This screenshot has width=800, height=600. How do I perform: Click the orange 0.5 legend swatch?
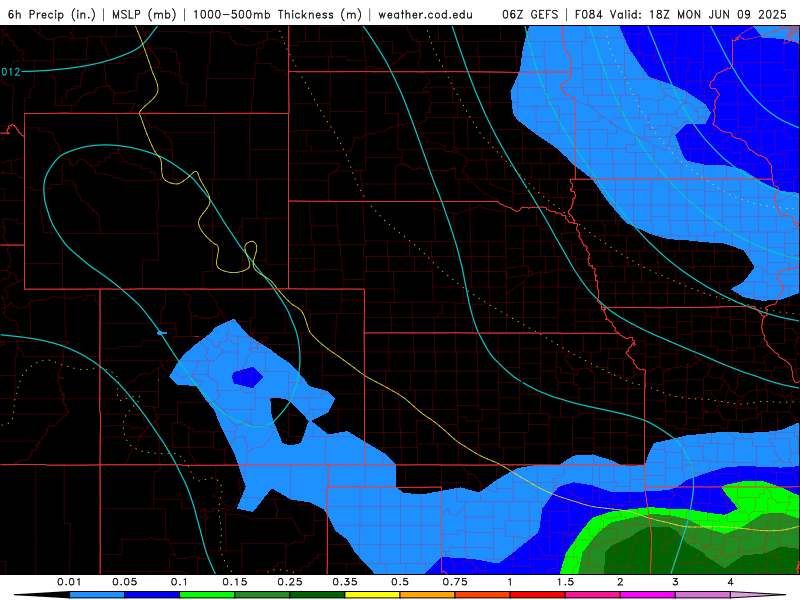click(428, 595)
